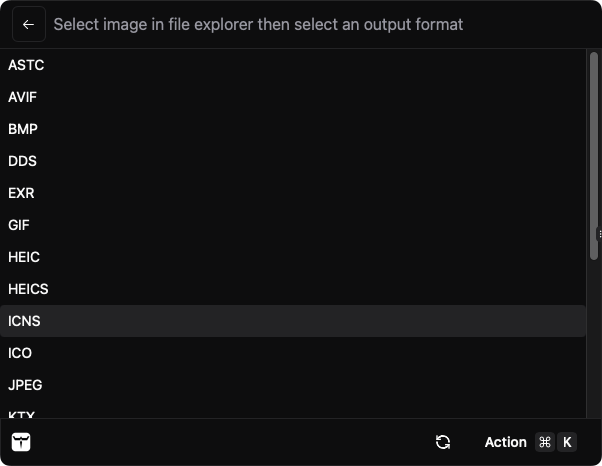Open the Action menu
602x466 pixels.
505,442
